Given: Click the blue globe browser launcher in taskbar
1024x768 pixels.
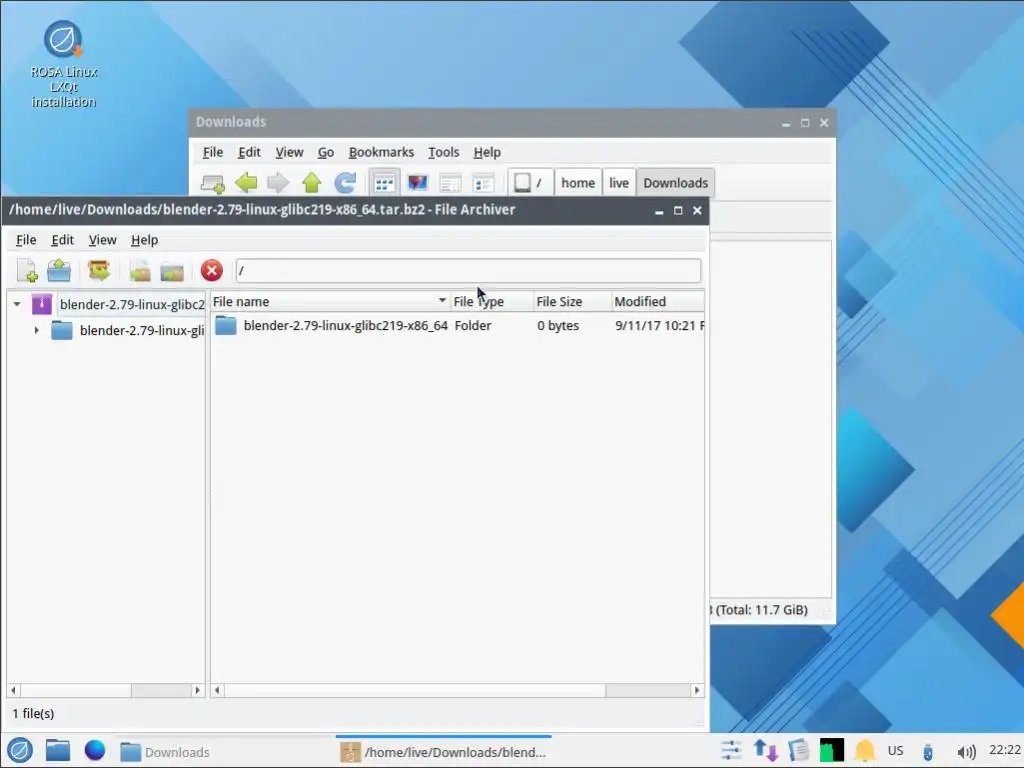Looking at the screenshot, I should tap(95, 750).
